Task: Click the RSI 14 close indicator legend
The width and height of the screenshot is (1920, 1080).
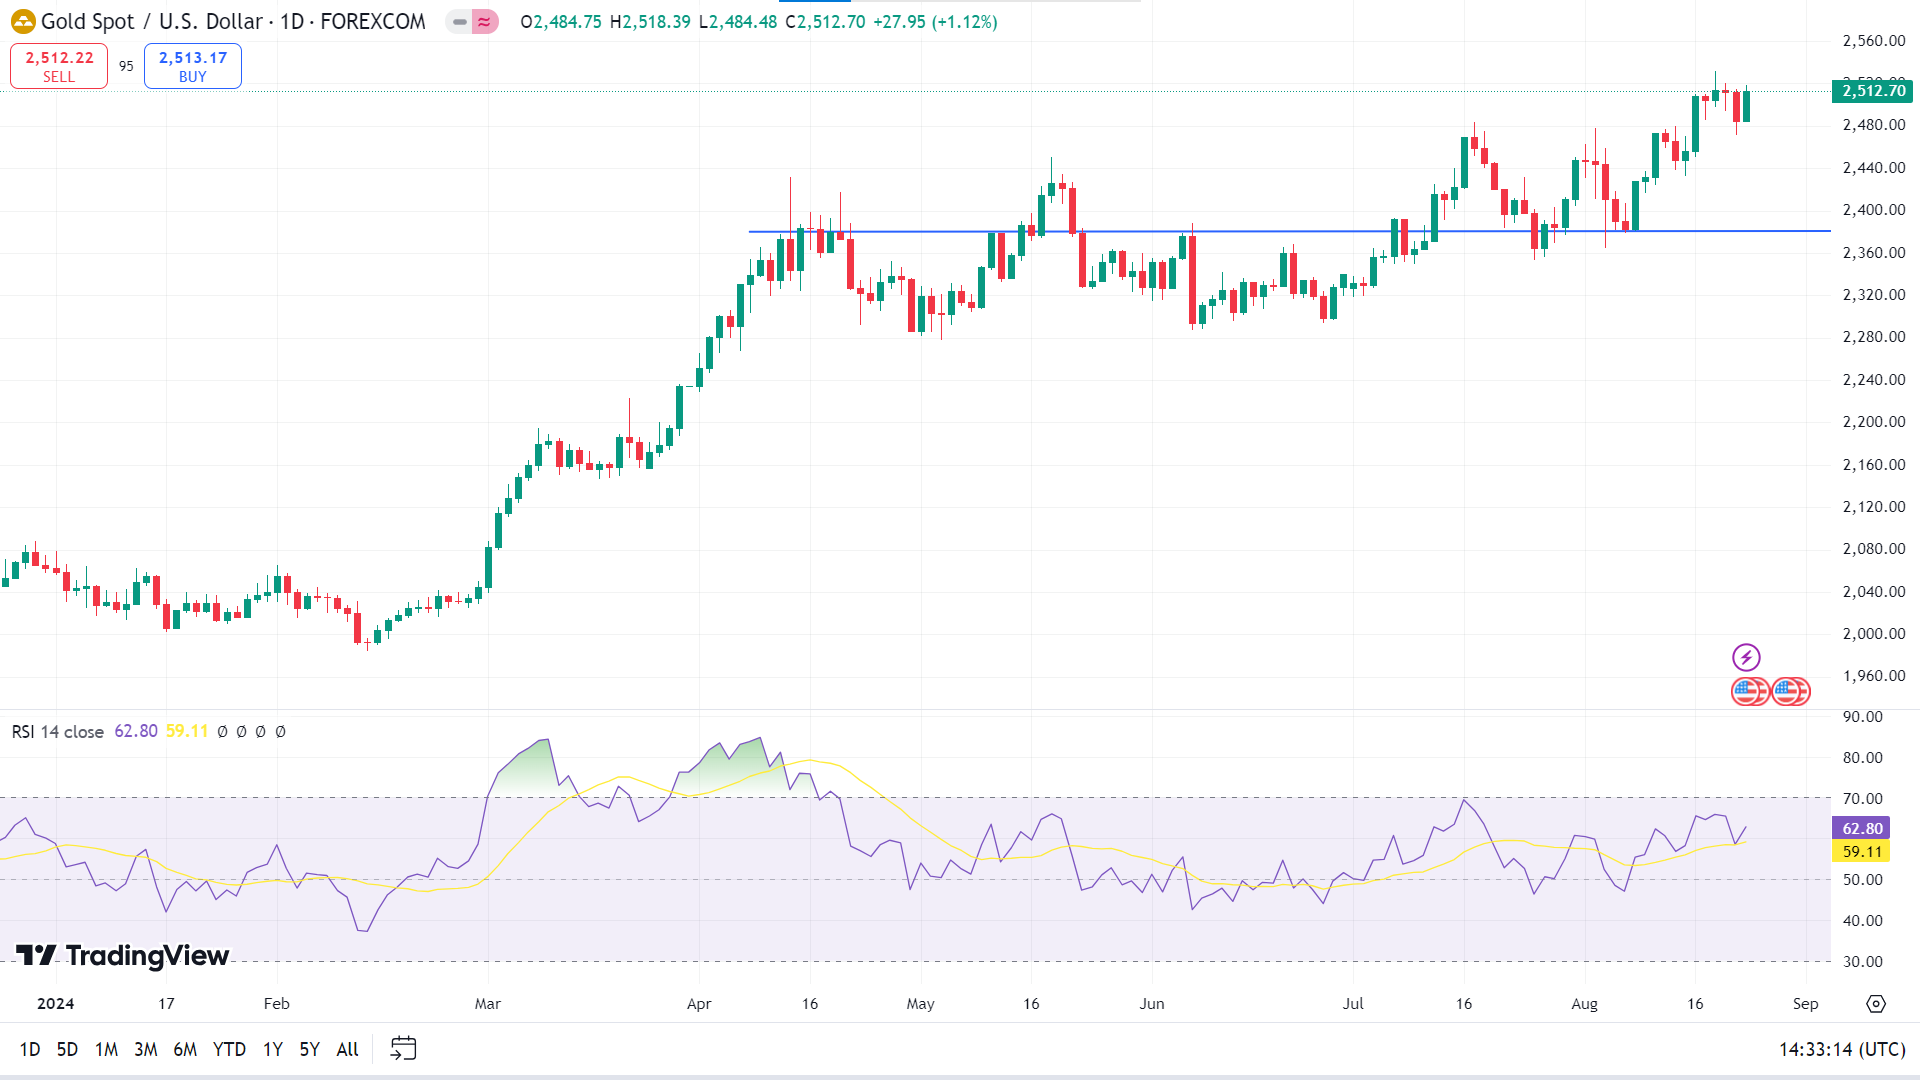Action: pos(58,732)
